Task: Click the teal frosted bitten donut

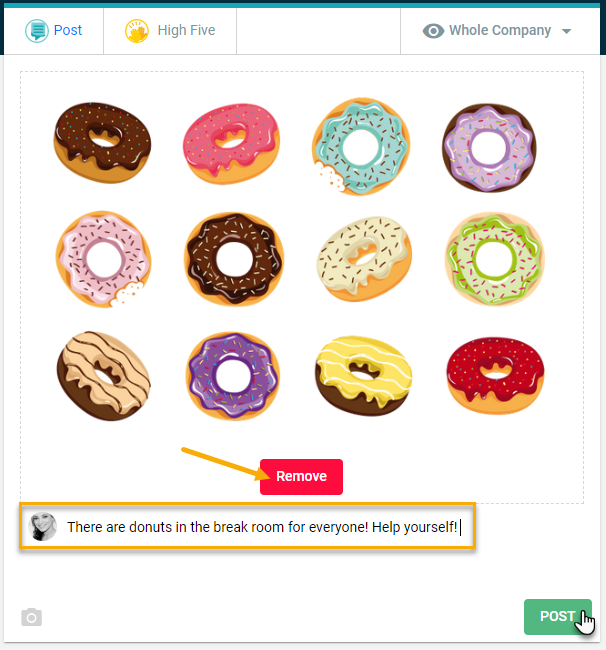Action: tap(361, 146)
